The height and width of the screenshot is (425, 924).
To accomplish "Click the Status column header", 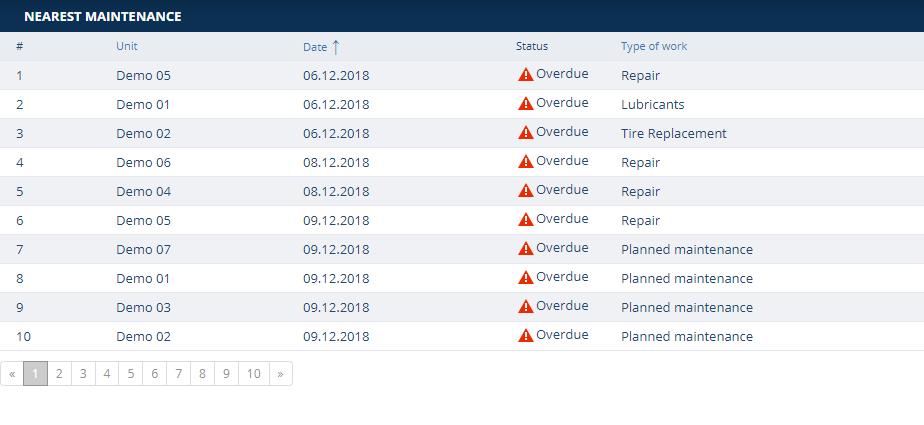I will pyautogui.click(x=532, y=46).
